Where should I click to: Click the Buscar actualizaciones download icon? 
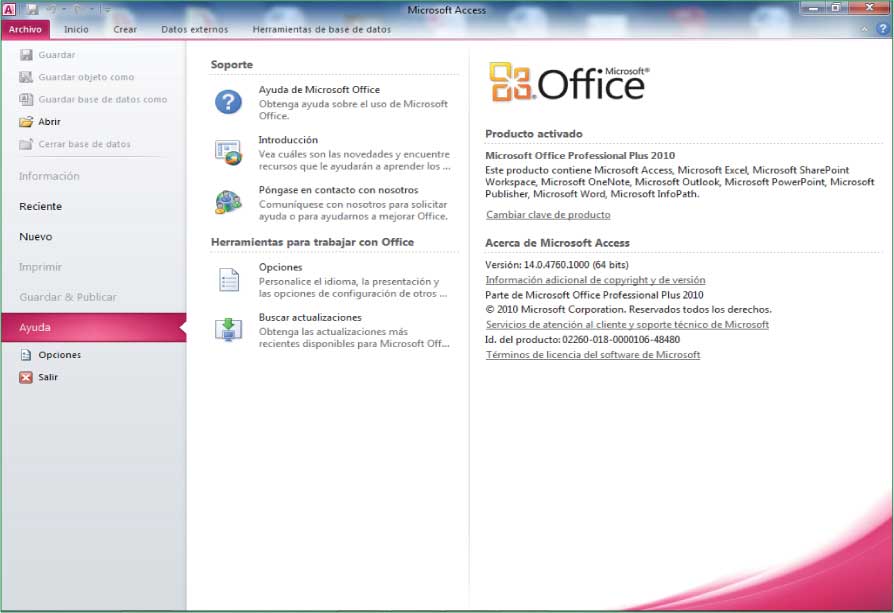tap(228, 329)
